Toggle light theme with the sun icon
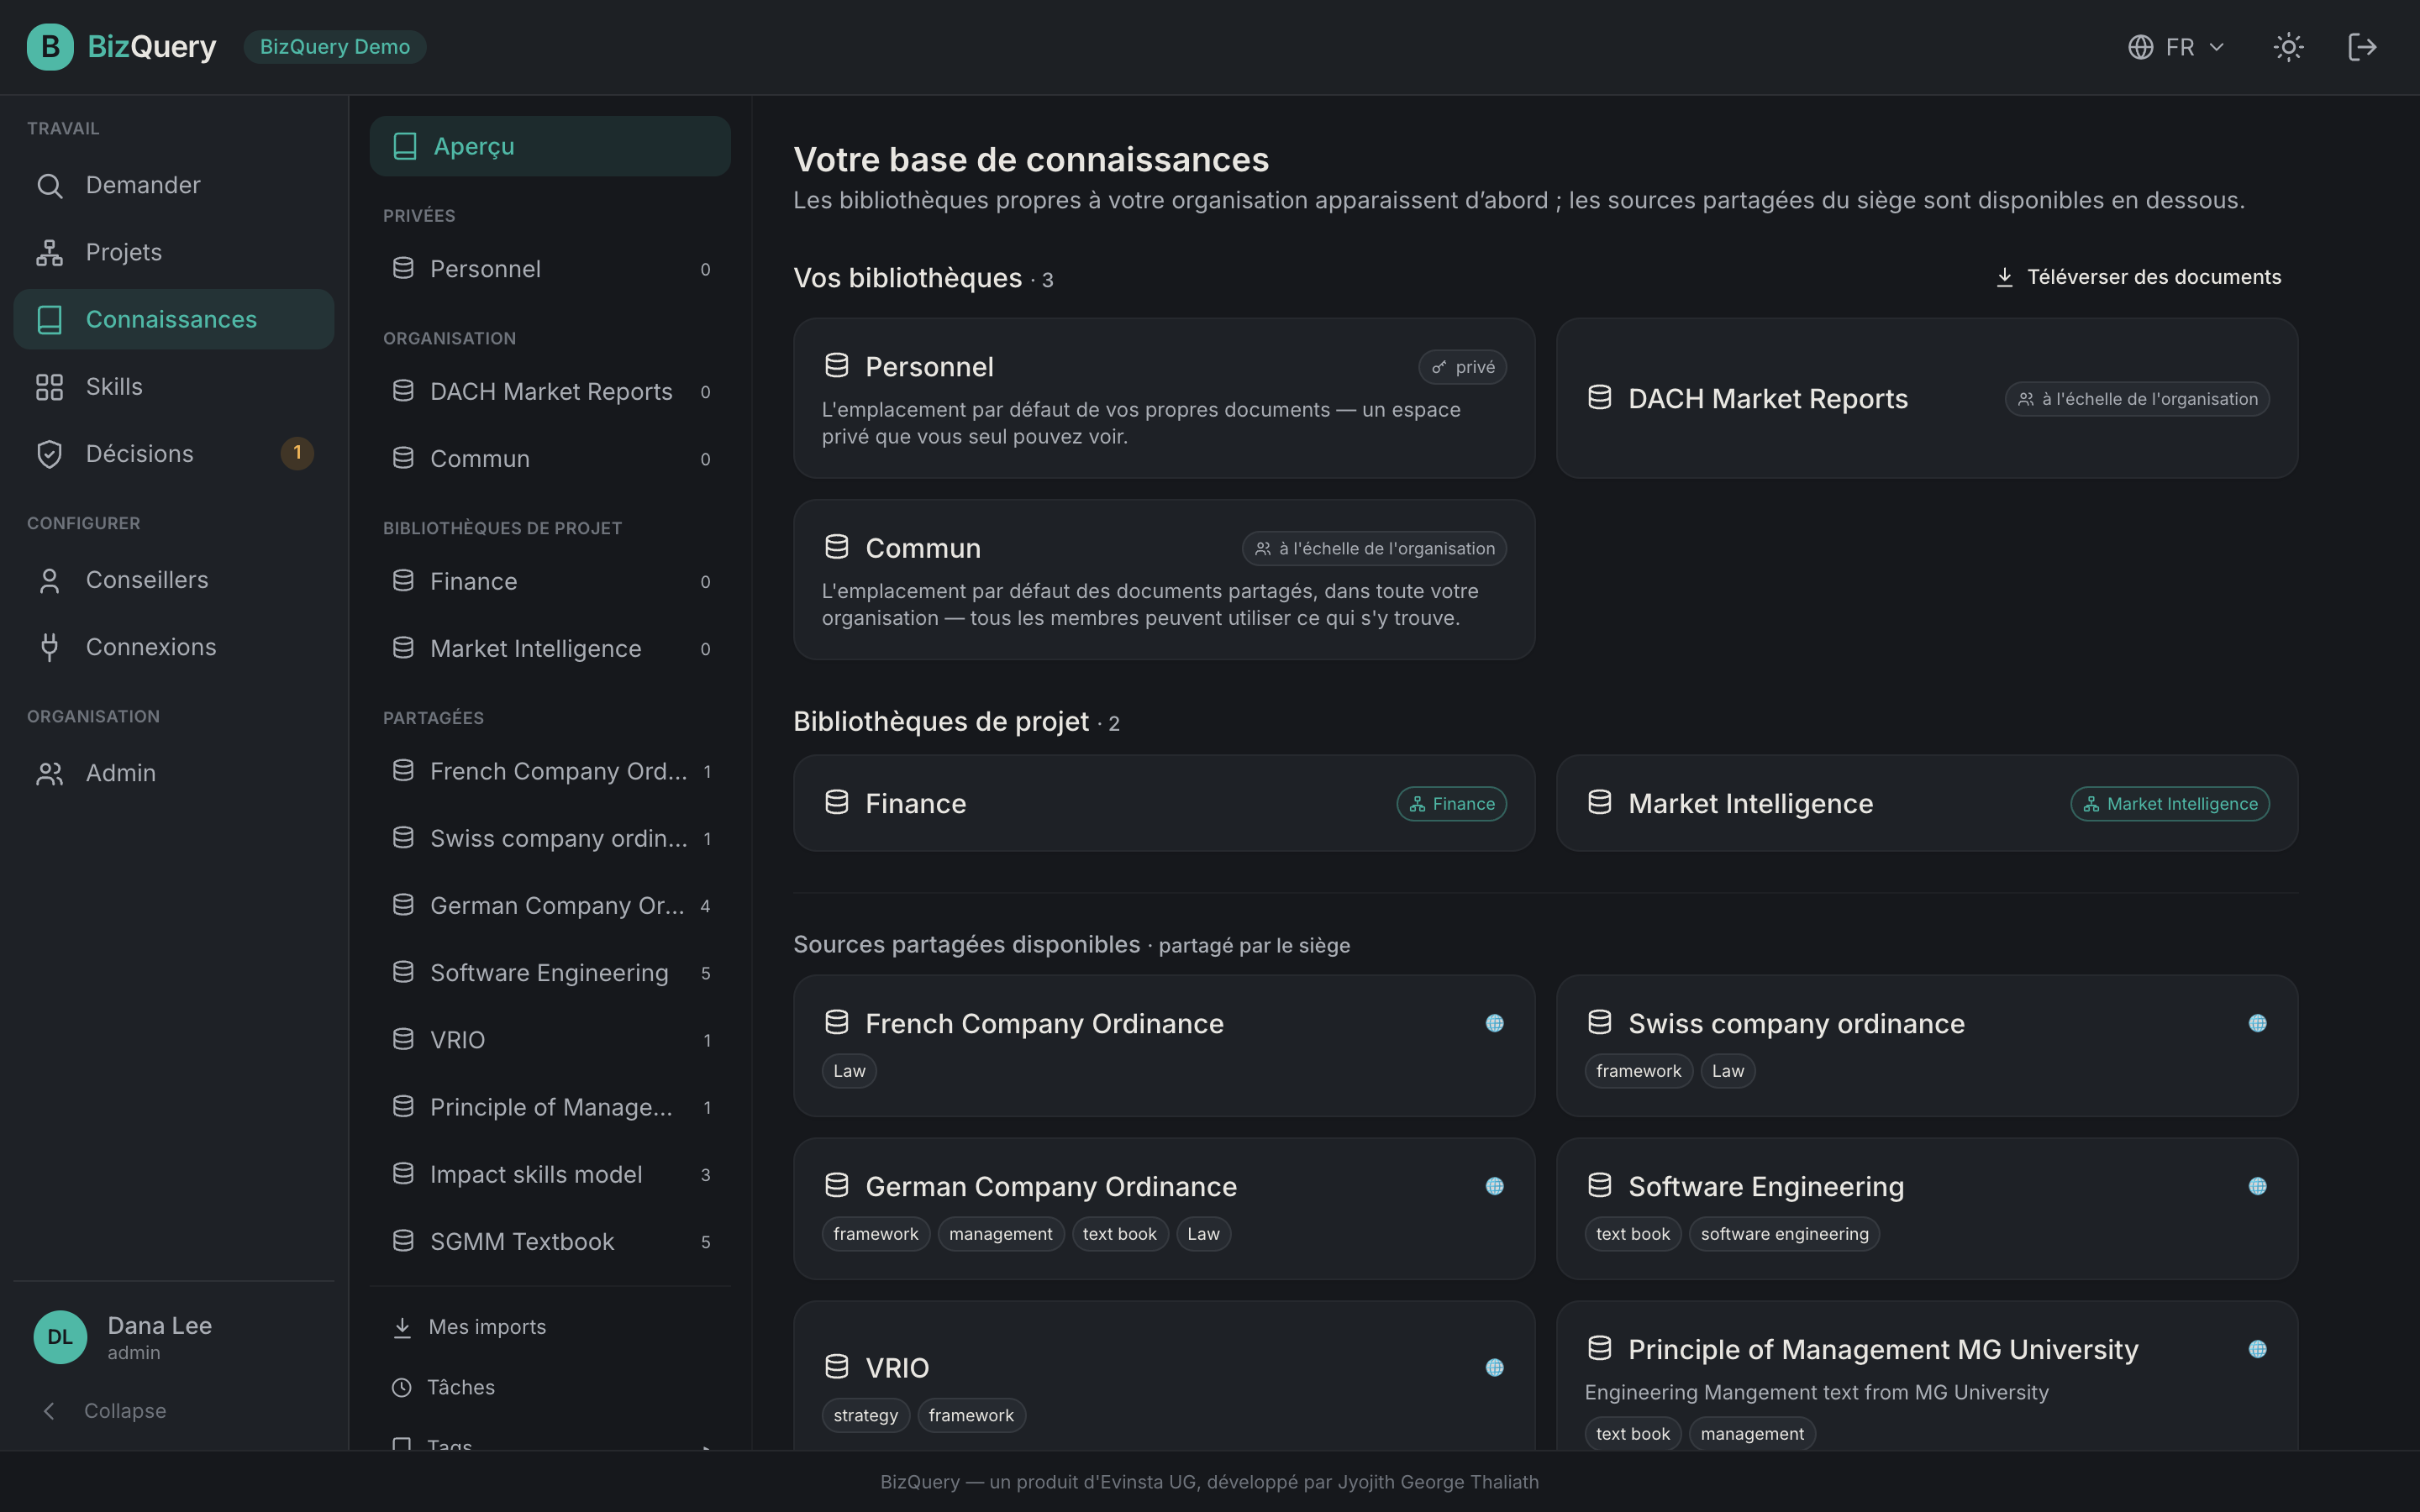Viewport: 2420px width, 1512px height. [x=2288, y=47]
